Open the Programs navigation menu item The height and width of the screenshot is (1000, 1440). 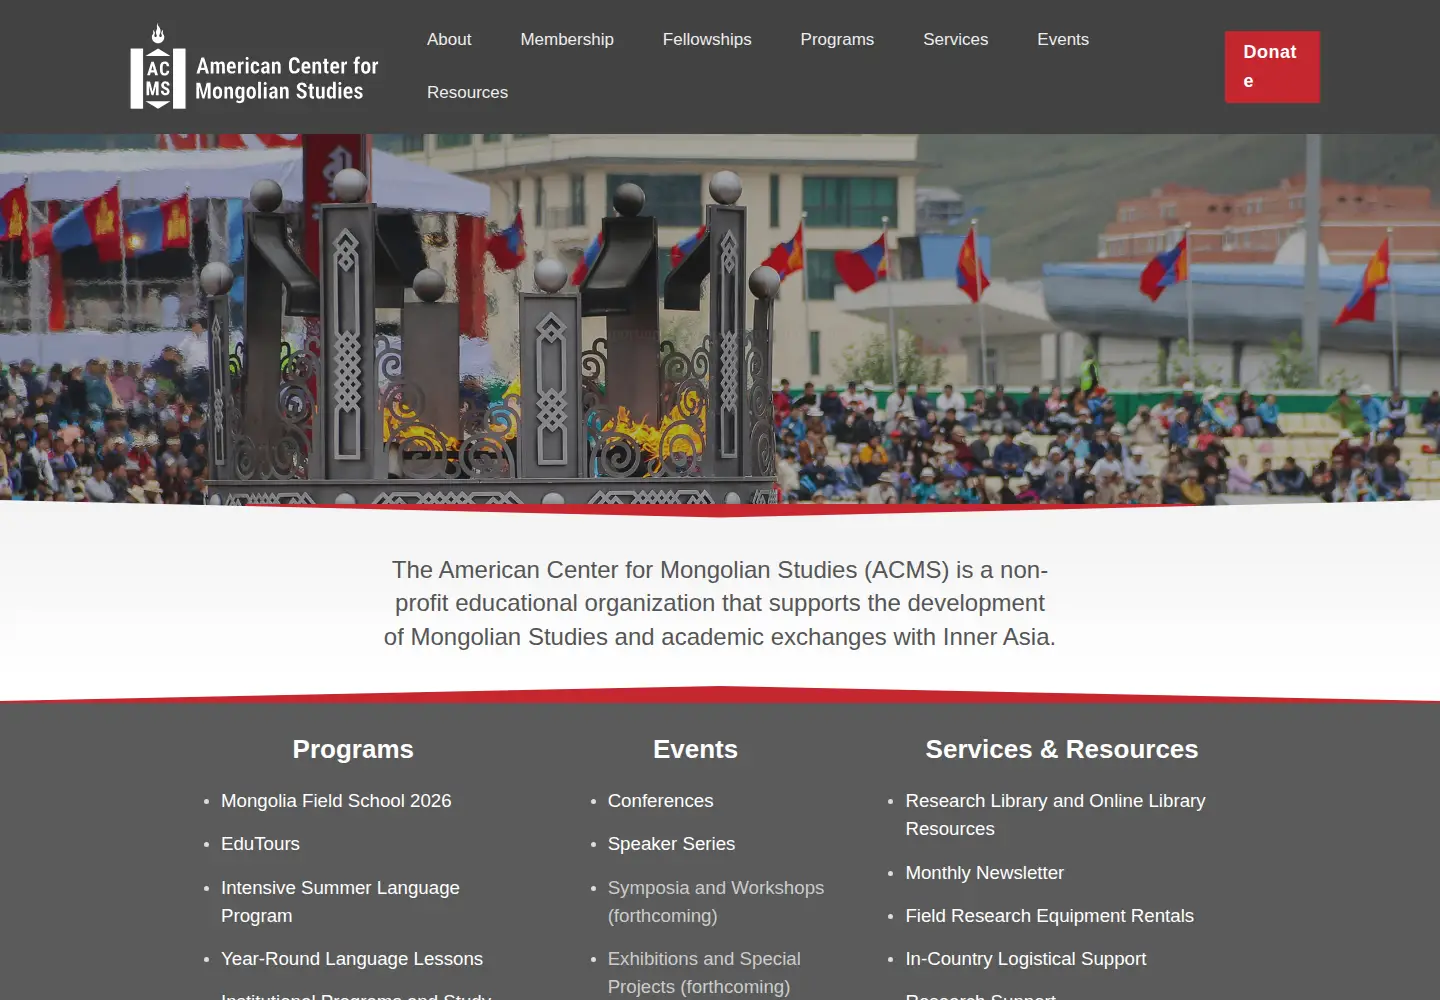click(837, 39)
